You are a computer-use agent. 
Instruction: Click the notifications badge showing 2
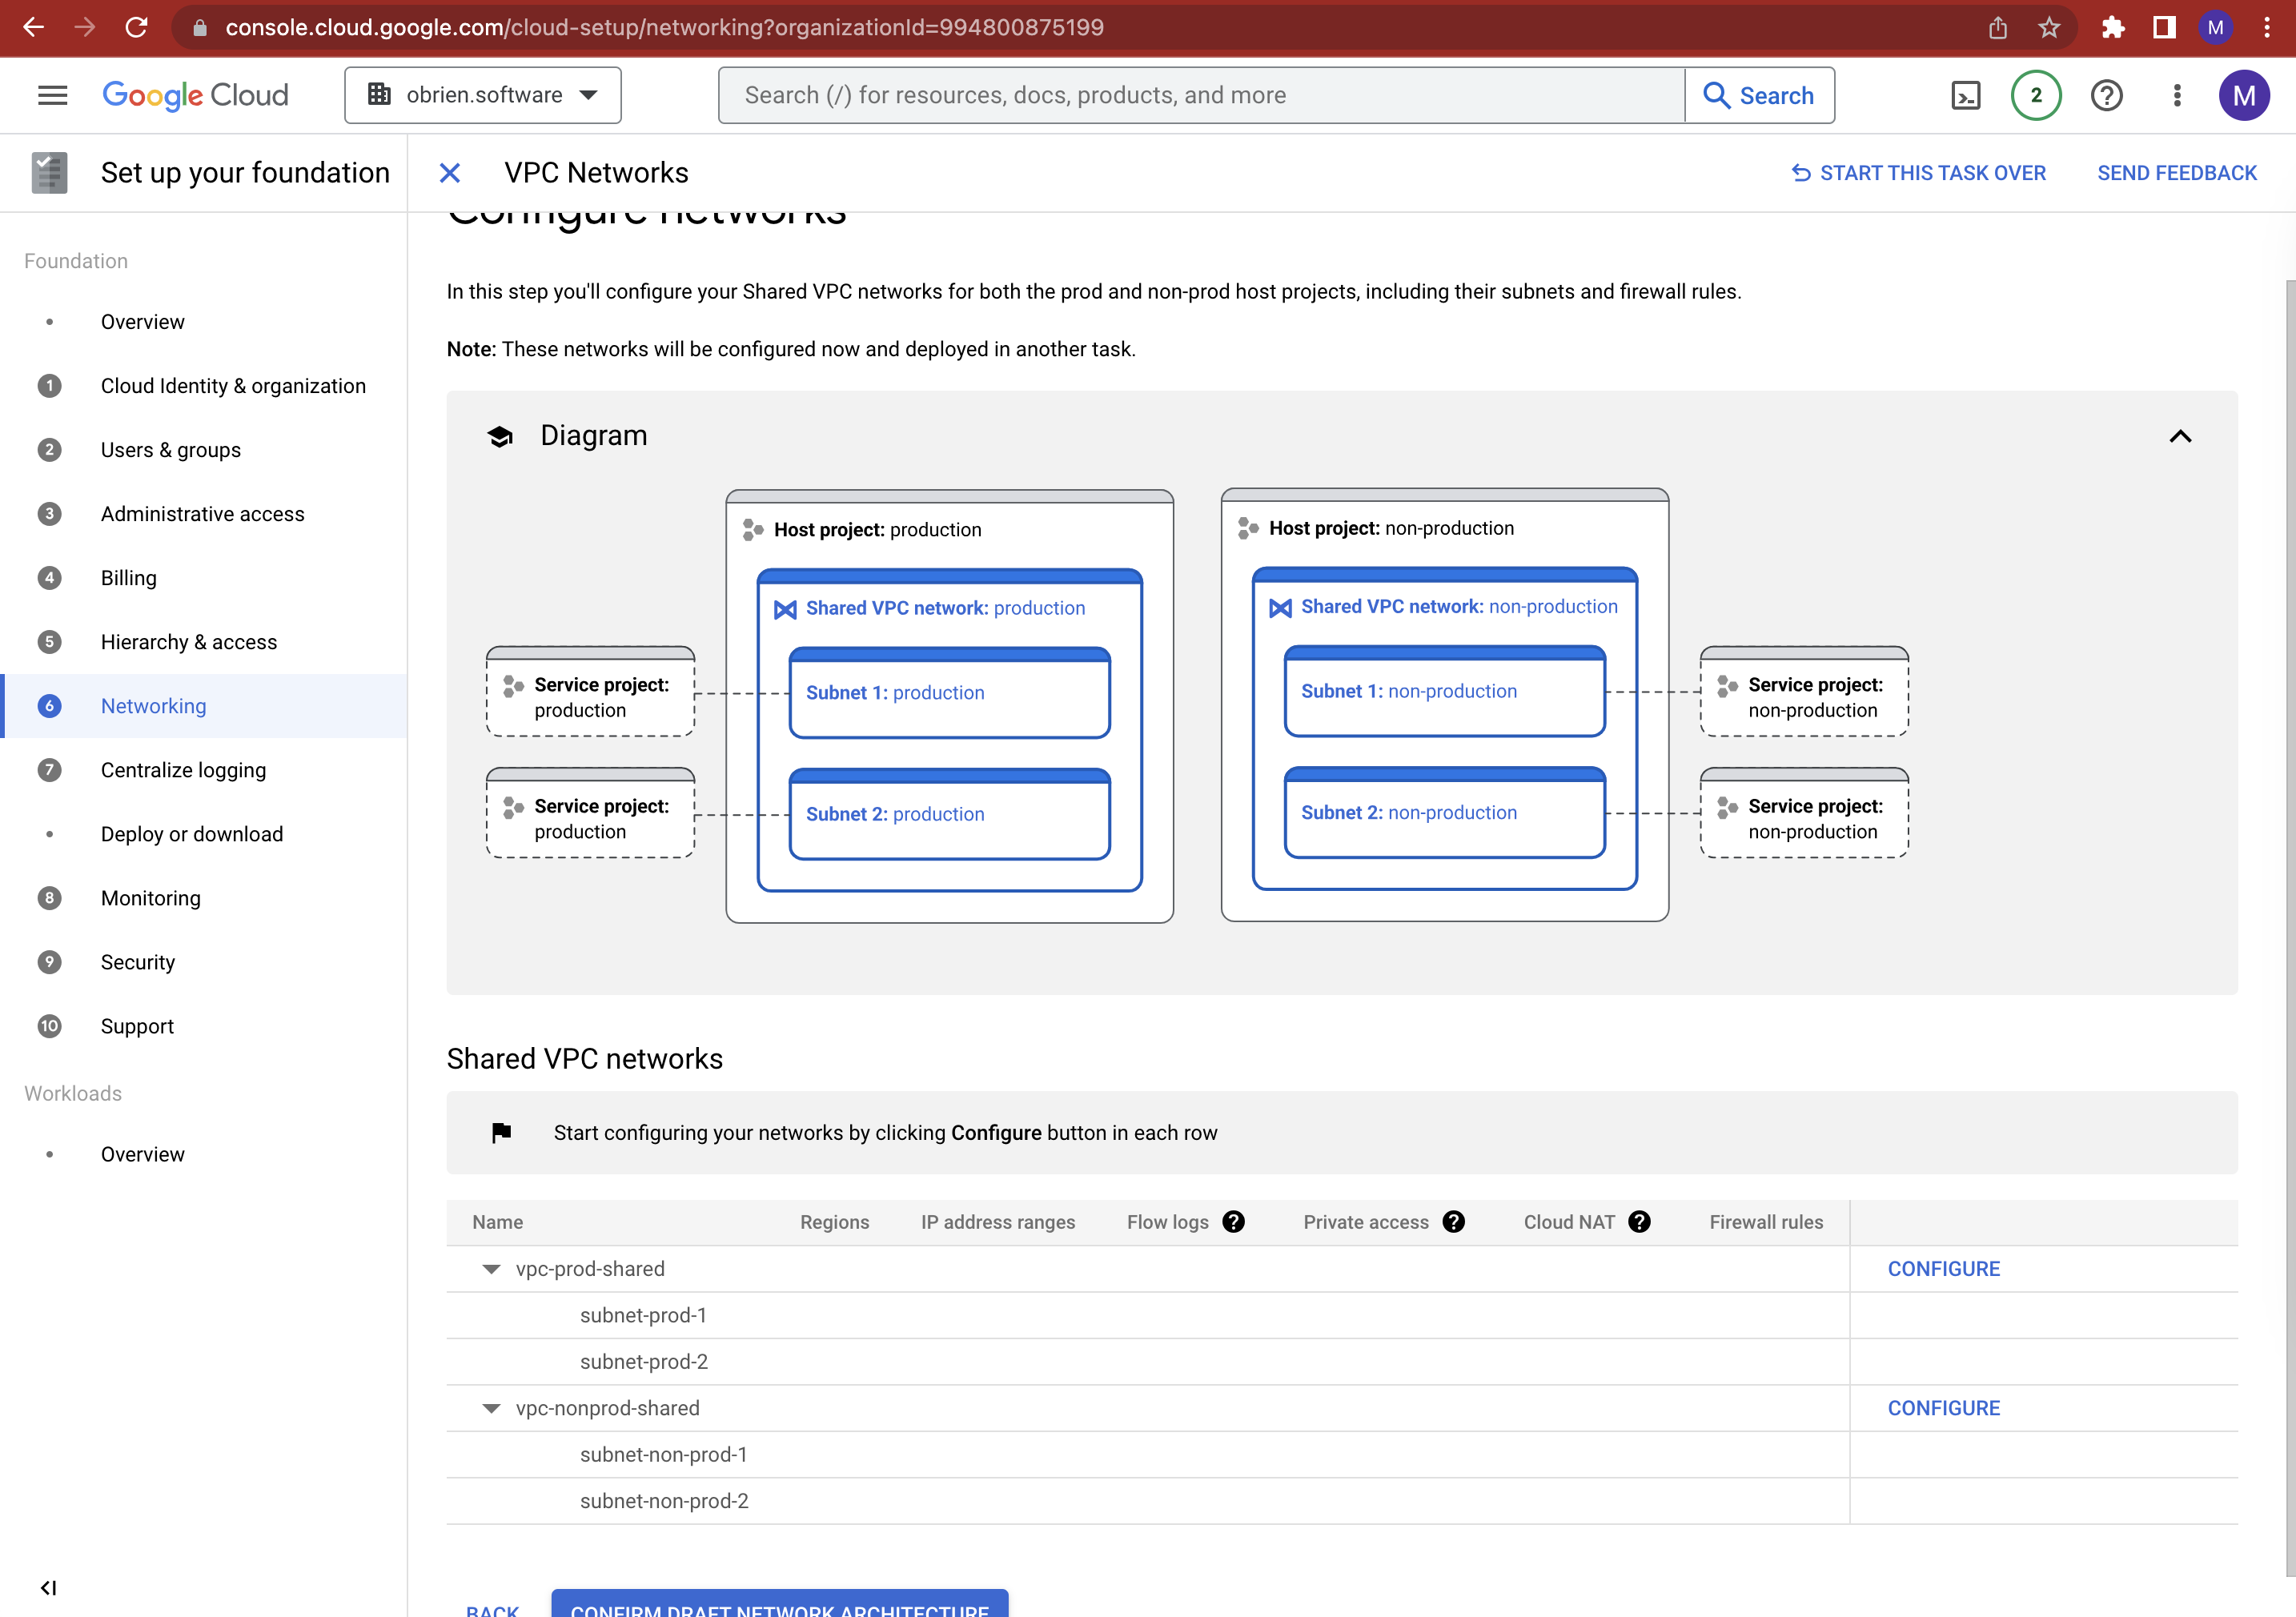pos(2036,95)
